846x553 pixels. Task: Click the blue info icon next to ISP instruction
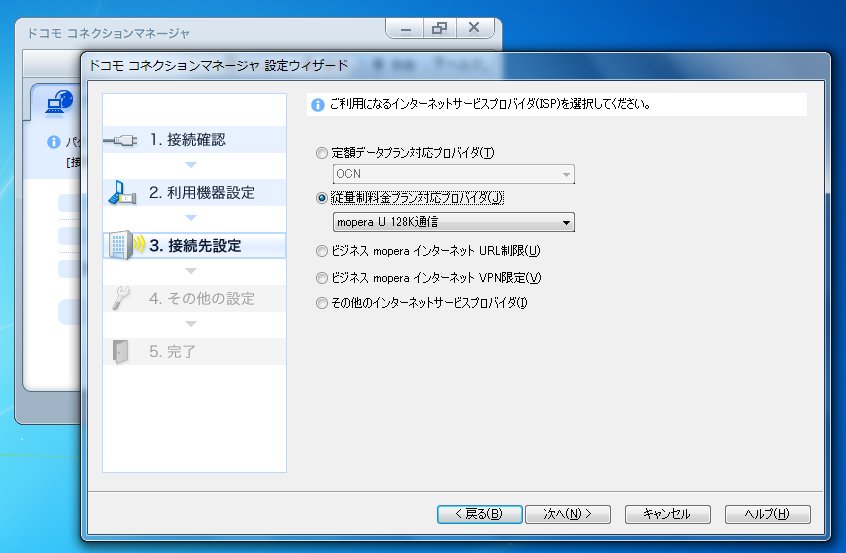[318, 104]
